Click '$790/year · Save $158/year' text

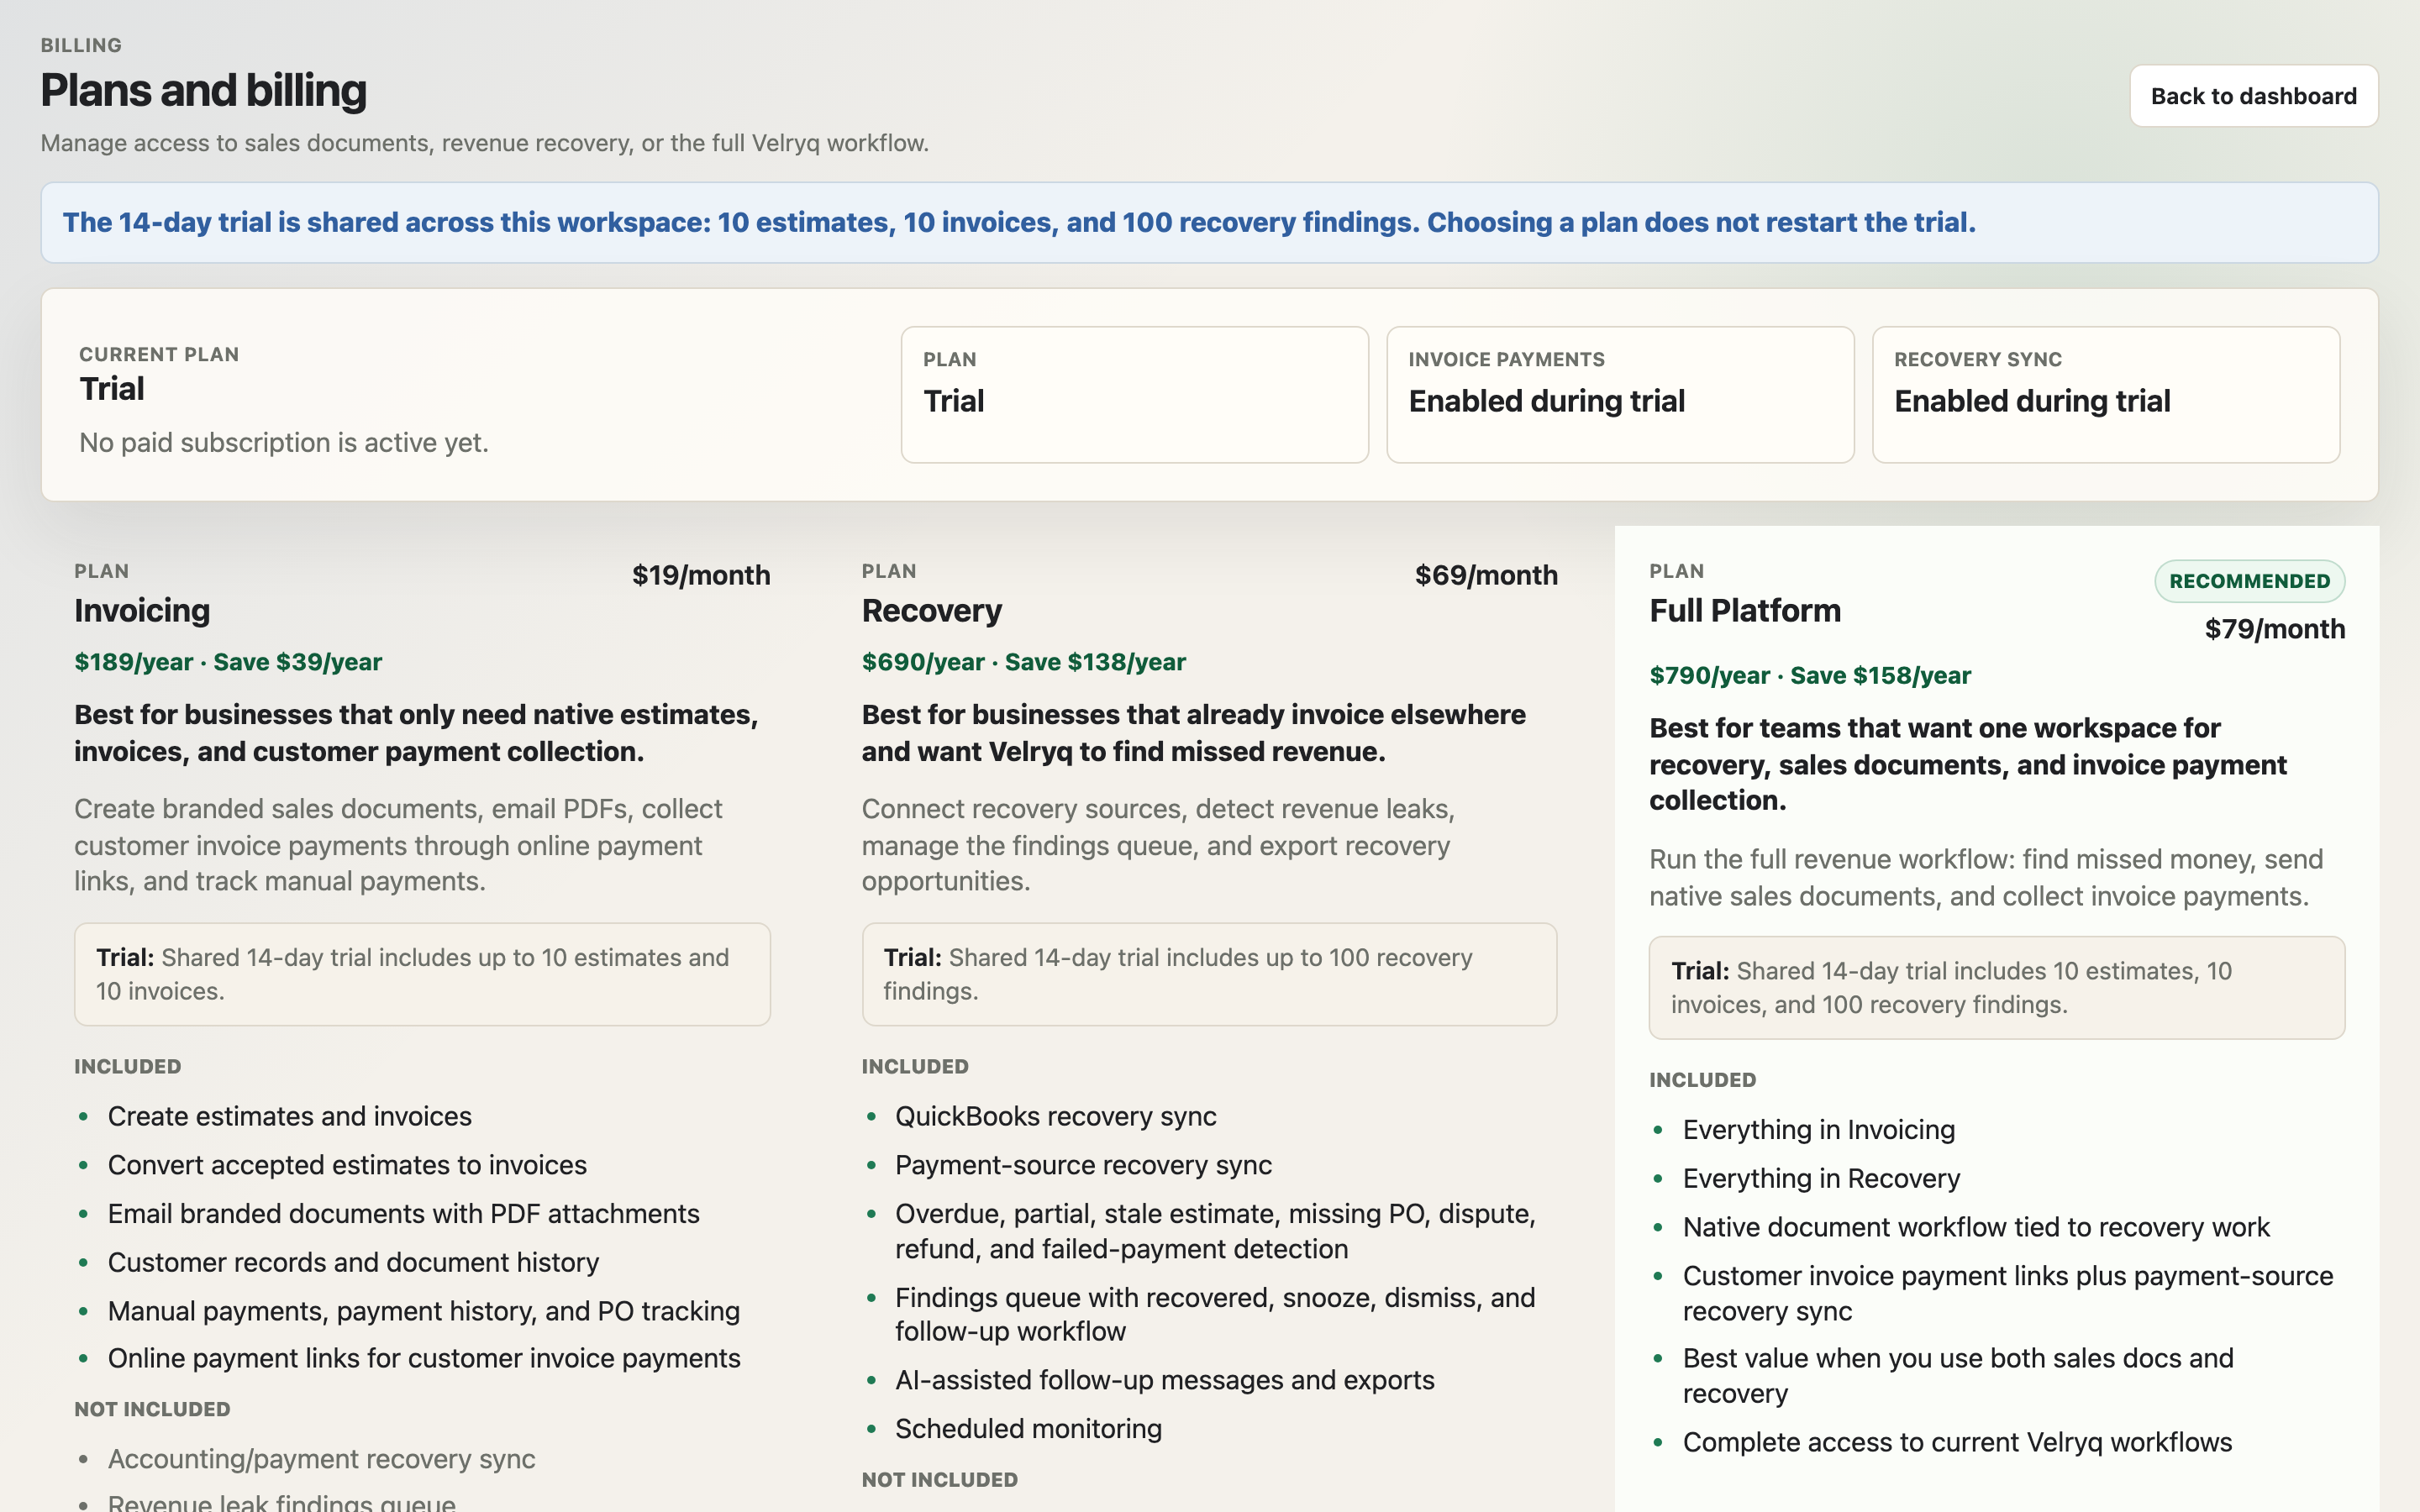(x=1809, y=675)
